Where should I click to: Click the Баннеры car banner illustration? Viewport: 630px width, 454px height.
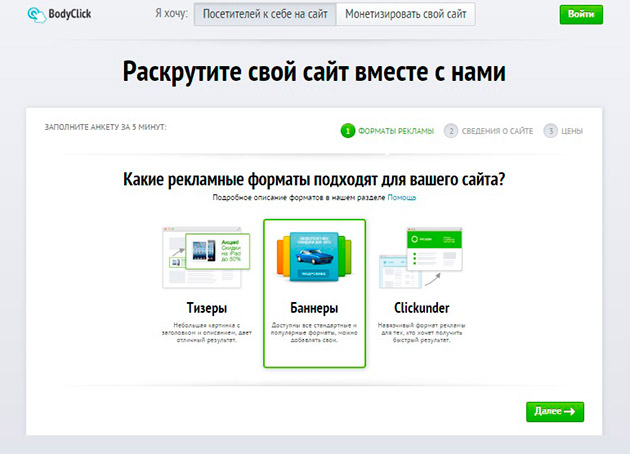[314, 256]
